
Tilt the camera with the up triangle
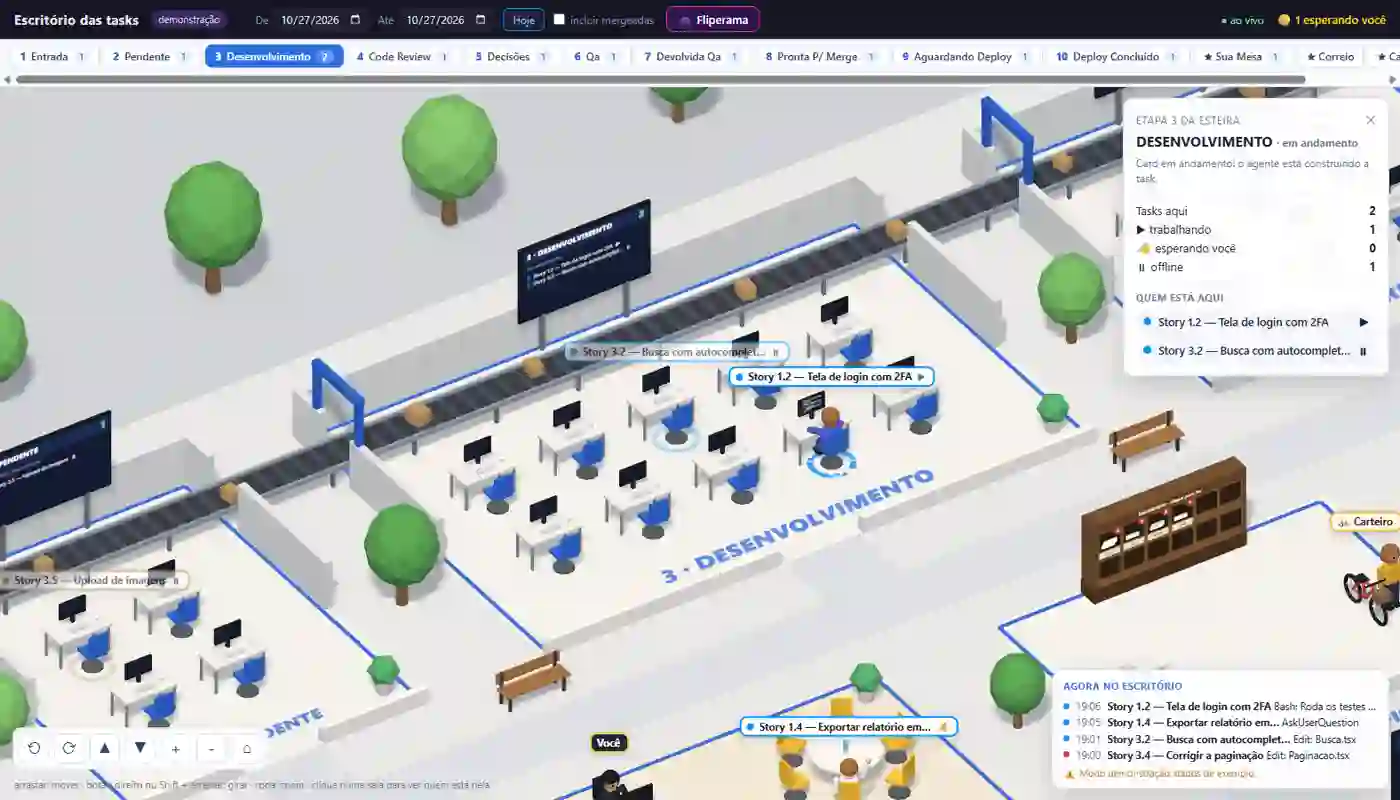[x=104, y=748]
